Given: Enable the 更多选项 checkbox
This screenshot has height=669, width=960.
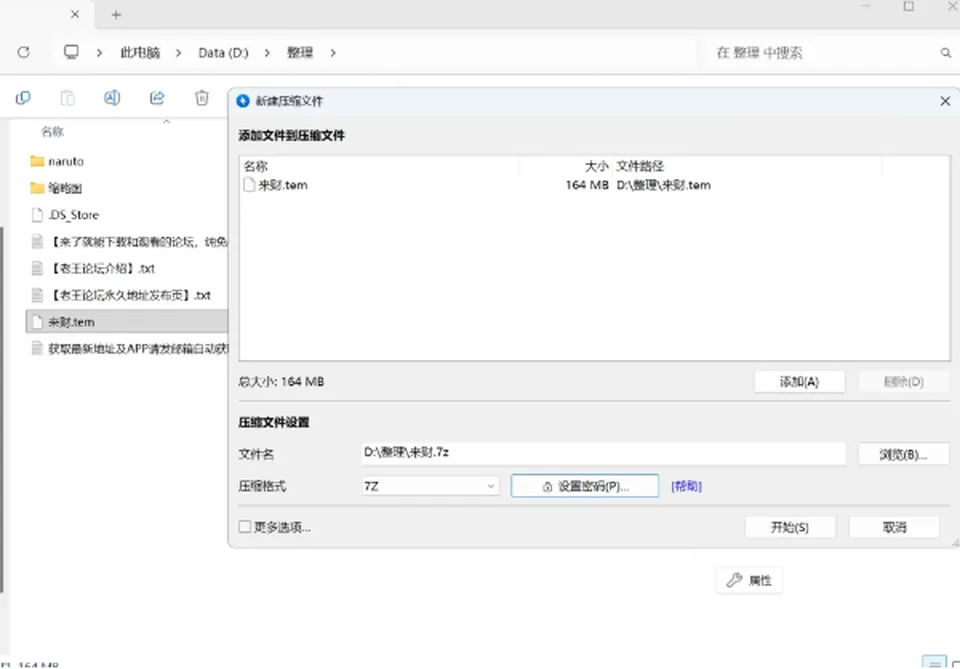Looking at the screenshot, I should [x=245, y=527].
